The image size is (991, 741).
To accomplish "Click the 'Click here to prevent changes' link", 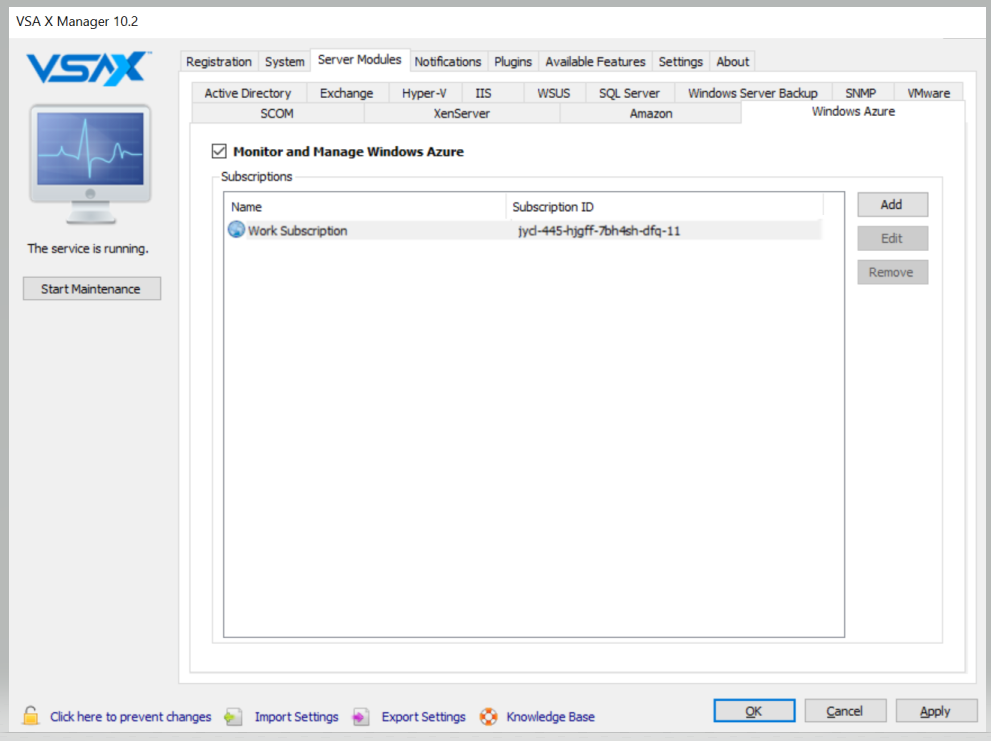I will (x=131, y=716).
